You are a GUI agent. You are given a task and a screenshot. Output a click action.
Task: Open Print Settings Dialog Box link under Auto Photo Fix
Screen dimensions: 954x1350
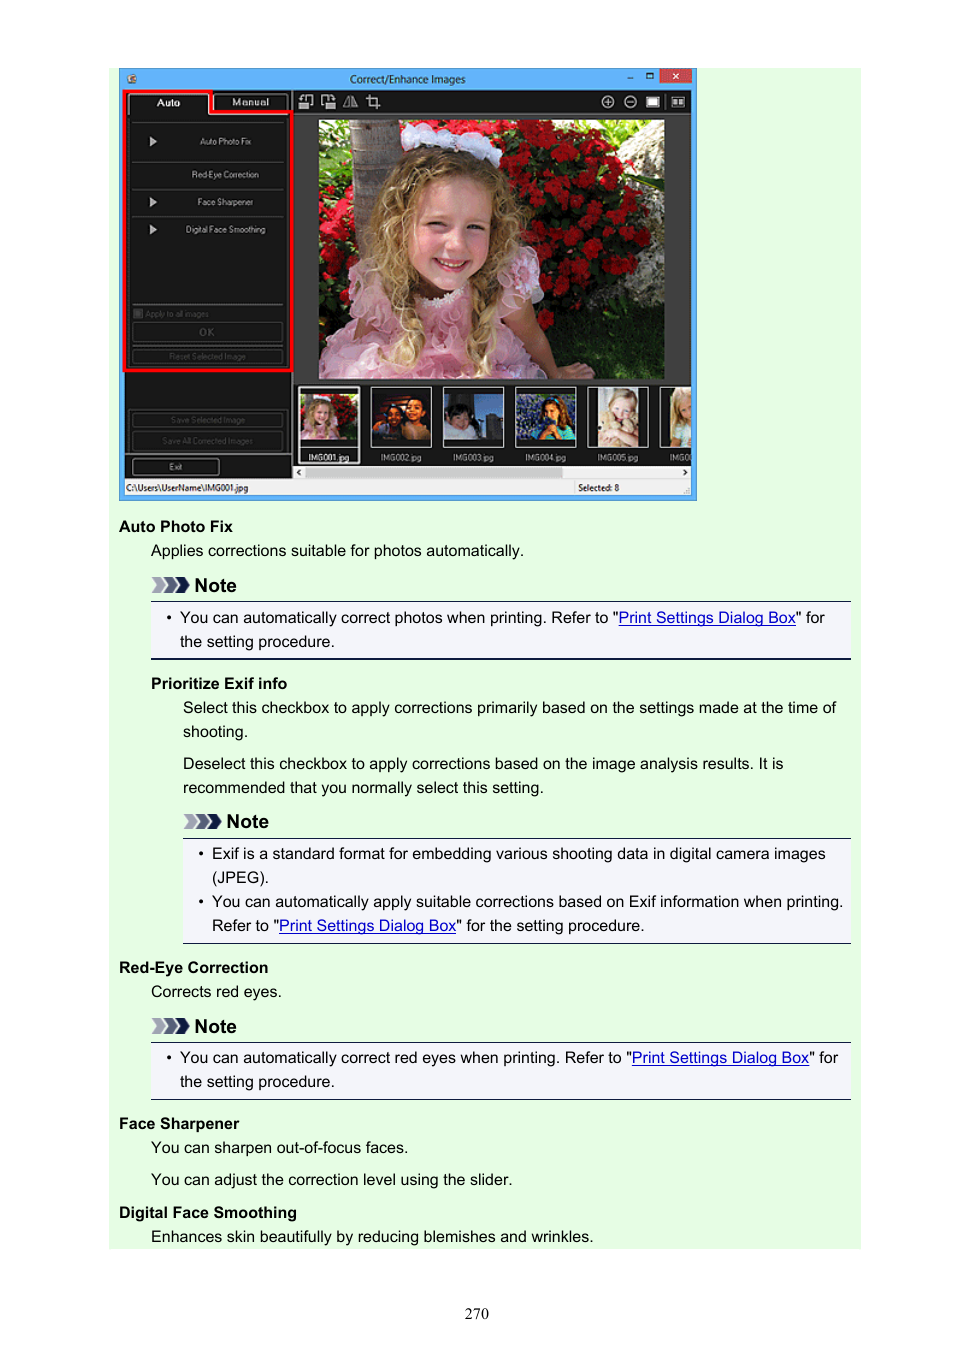pyautogui.click(x=707, y=618)
